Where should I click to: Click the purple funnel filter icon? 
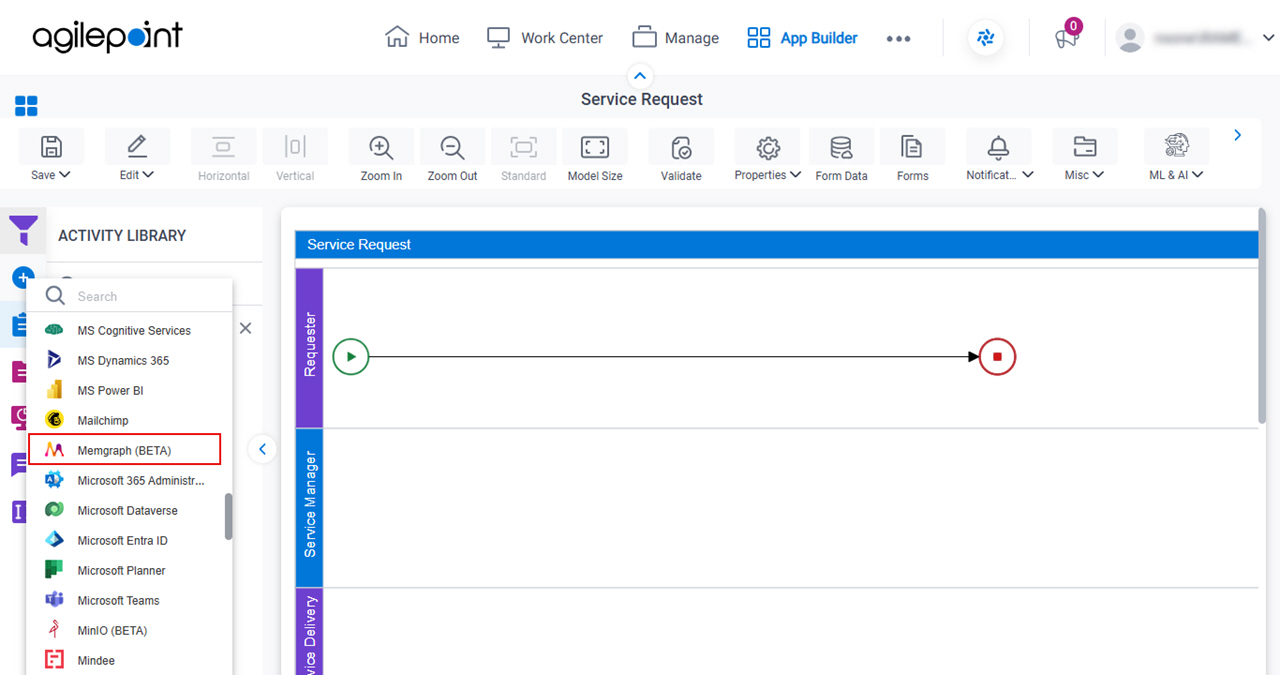(23, 229)
